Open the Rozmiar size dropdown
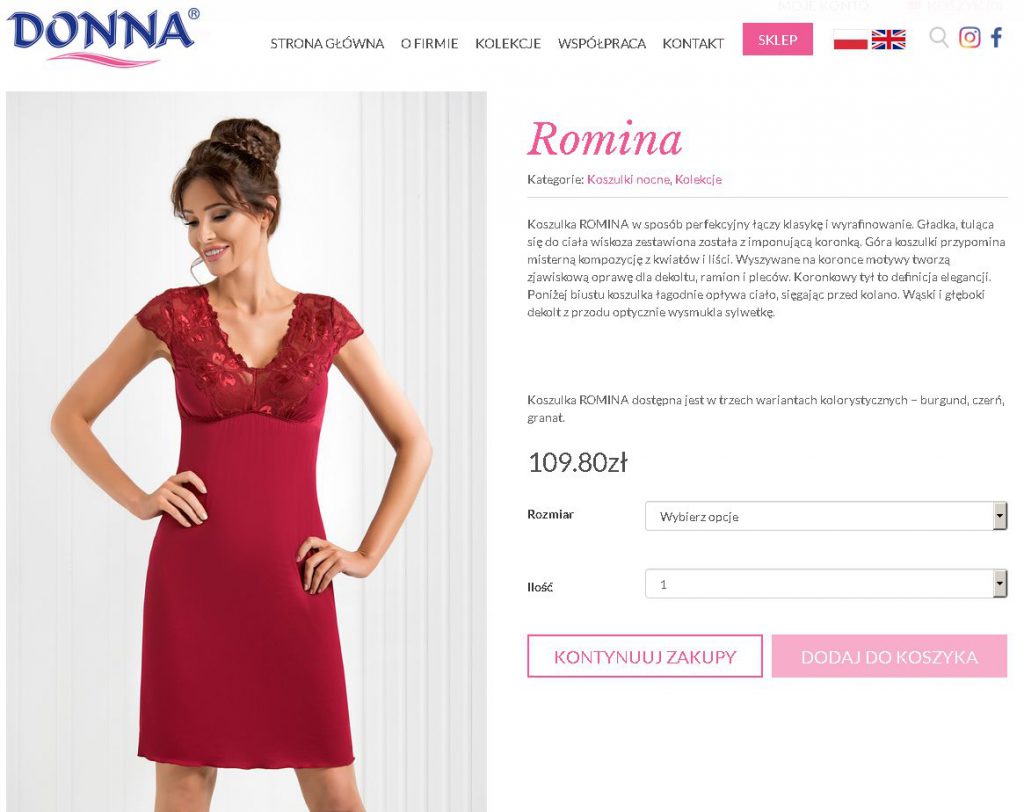 (826, 516)
